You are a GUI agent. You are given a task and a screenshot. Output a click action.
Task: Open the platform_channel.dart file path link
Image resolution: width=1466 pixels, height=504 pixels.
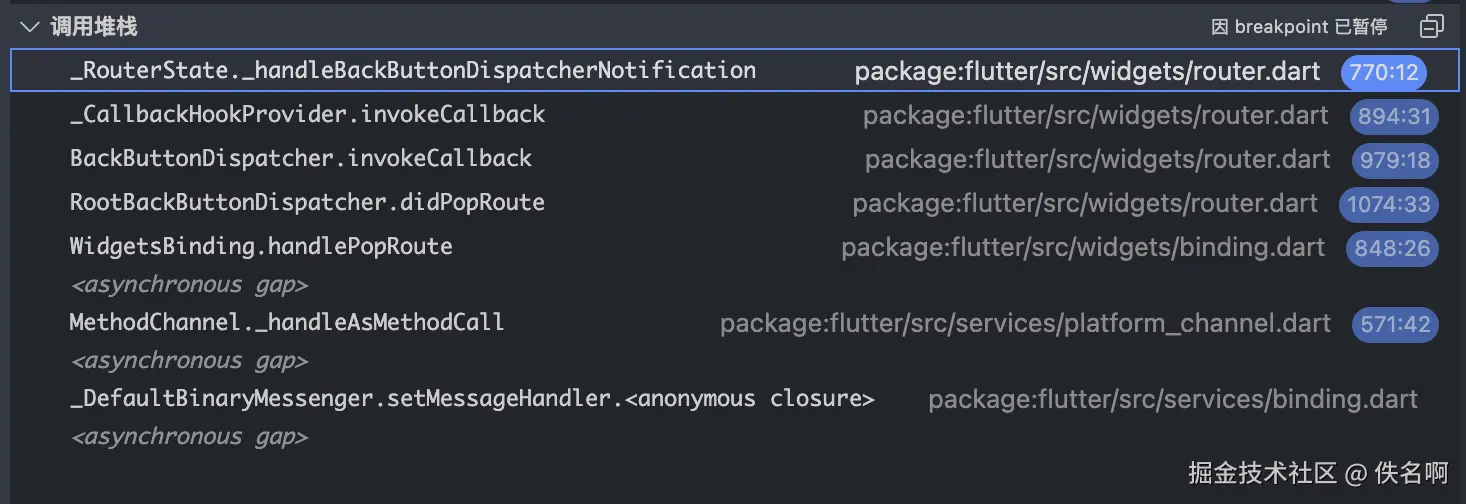click(1025, 323)
